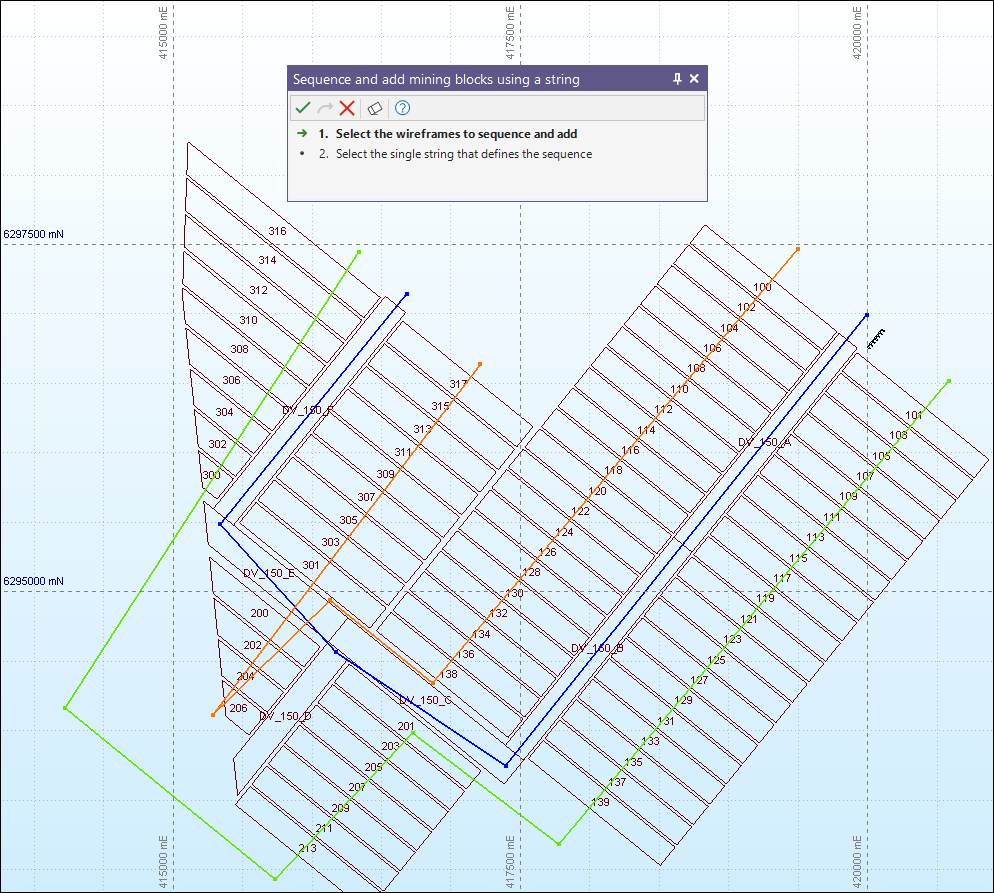Image resolution: width=994 pixels, height=893 pixels.
Task: Select mining block labelled 135
Action: (x=633, y=762)
